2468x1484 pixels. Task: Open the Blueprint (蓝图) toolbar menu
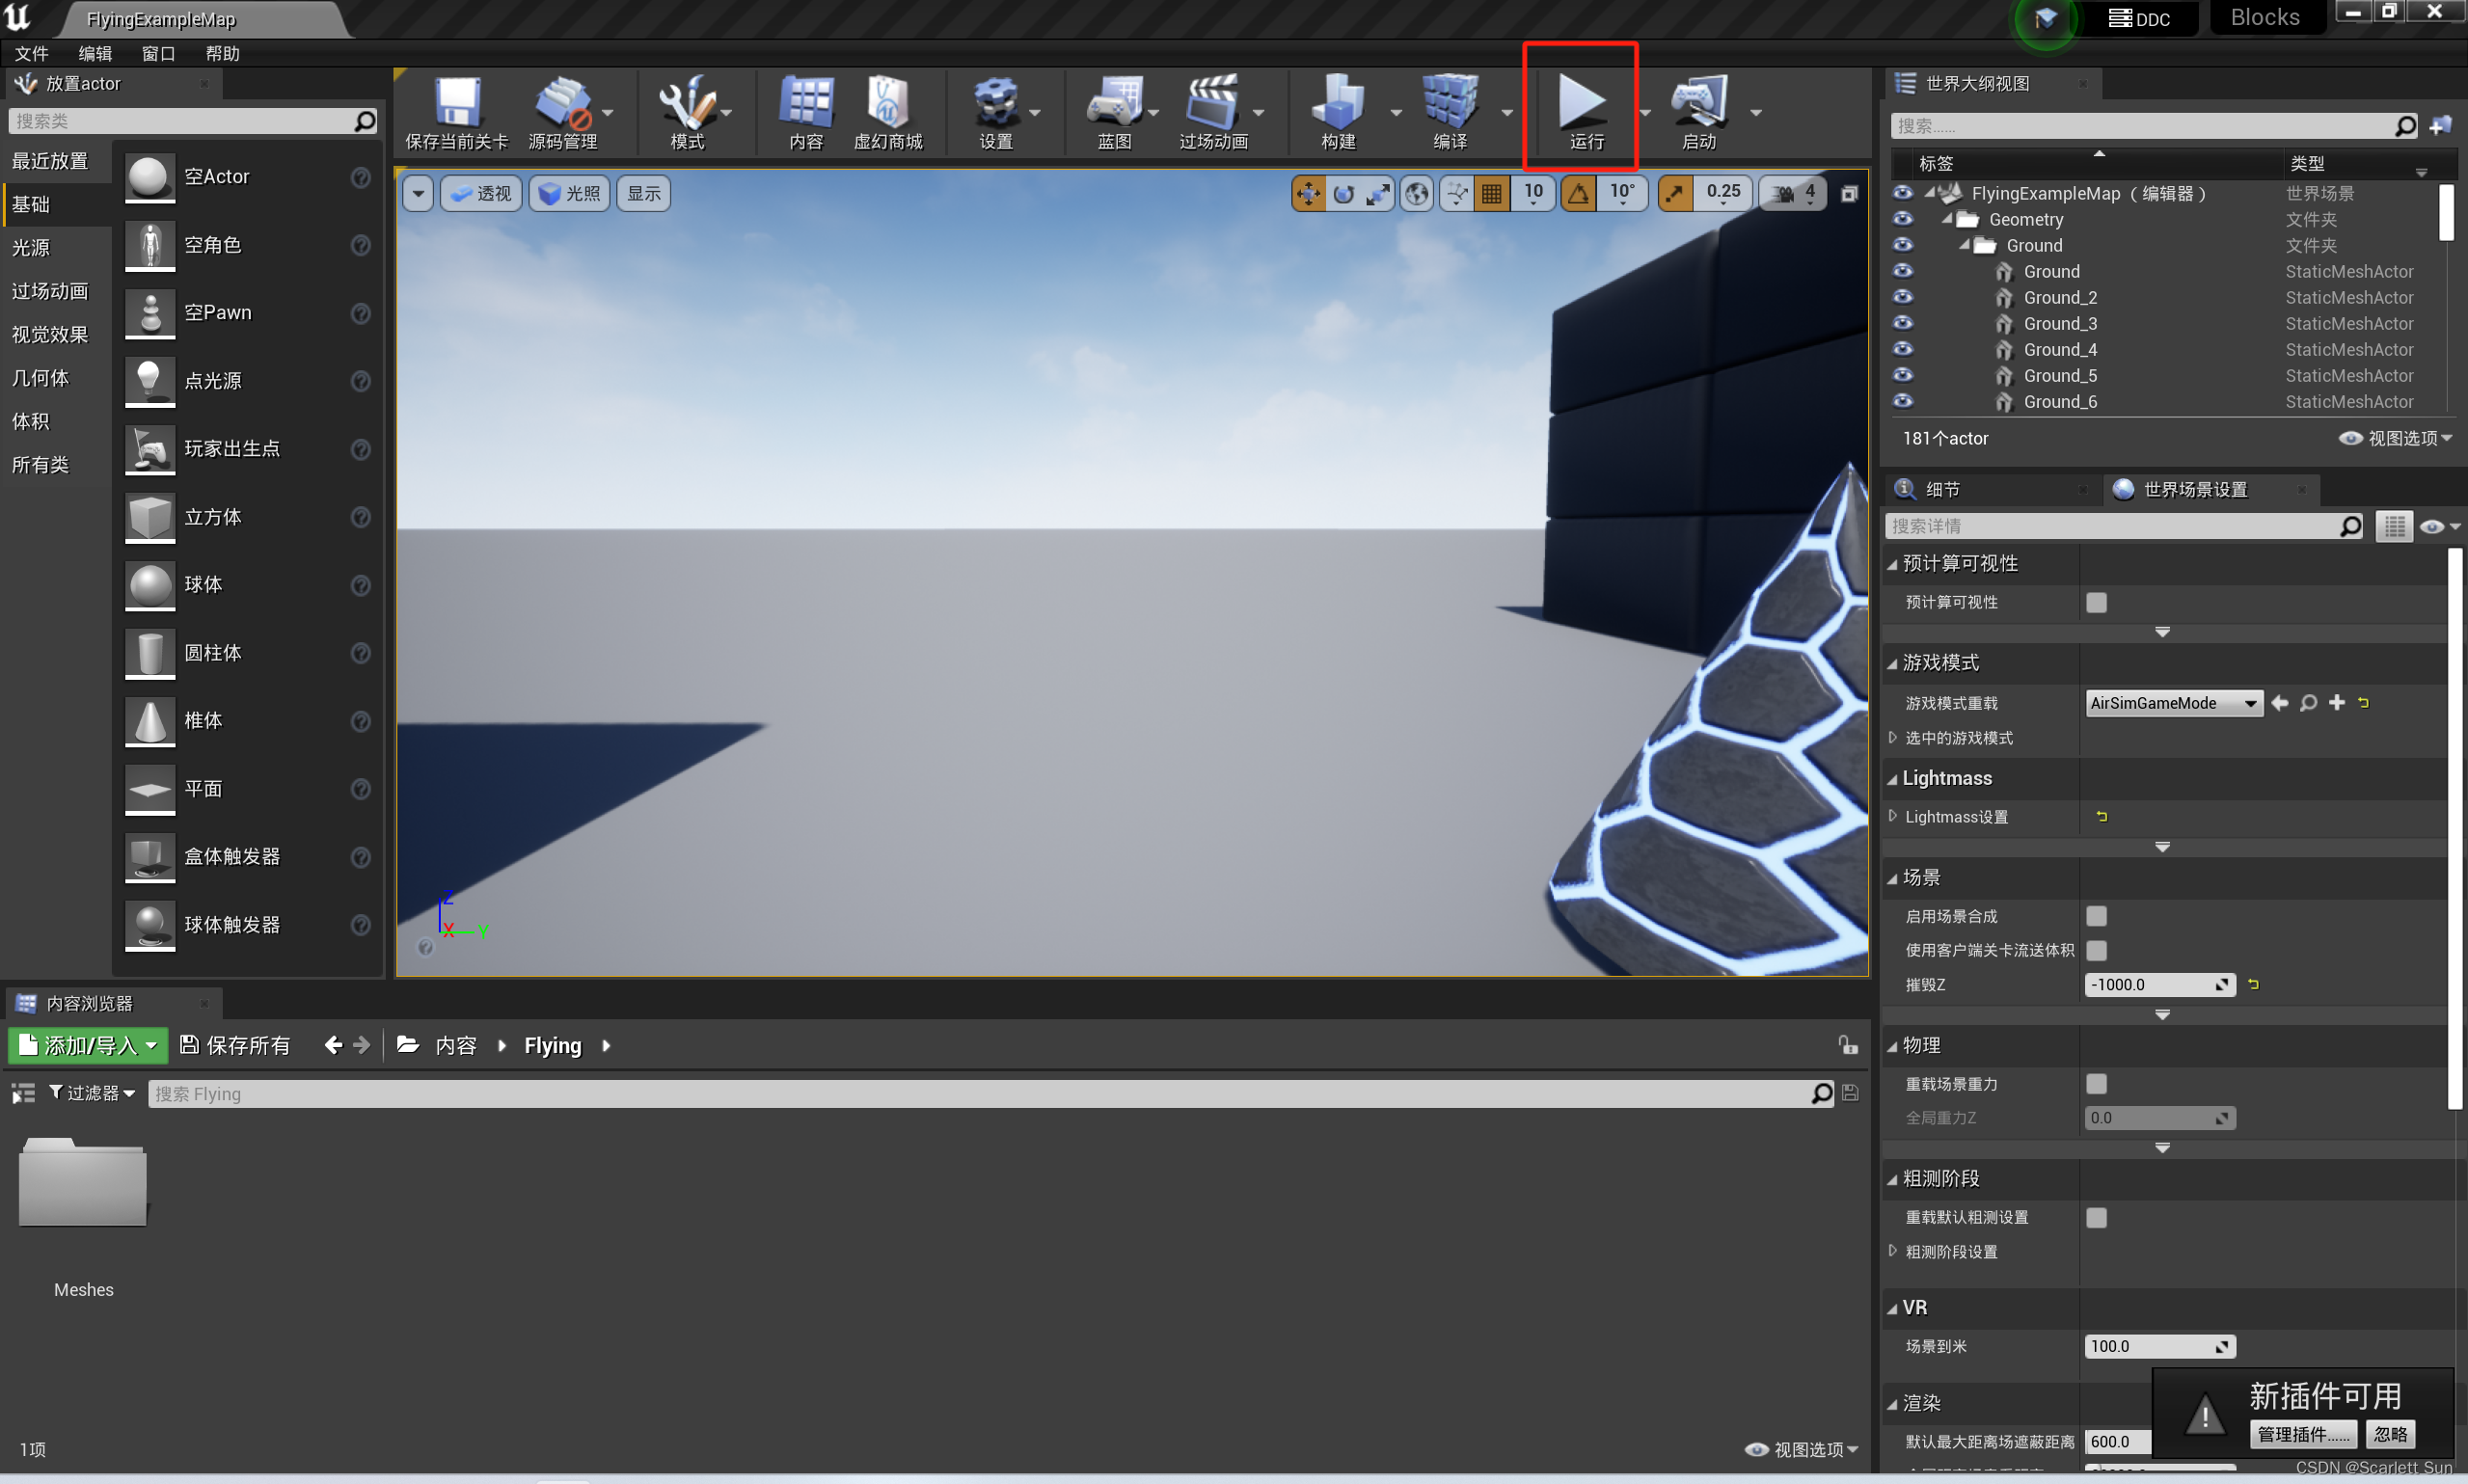click(1114, 103)
